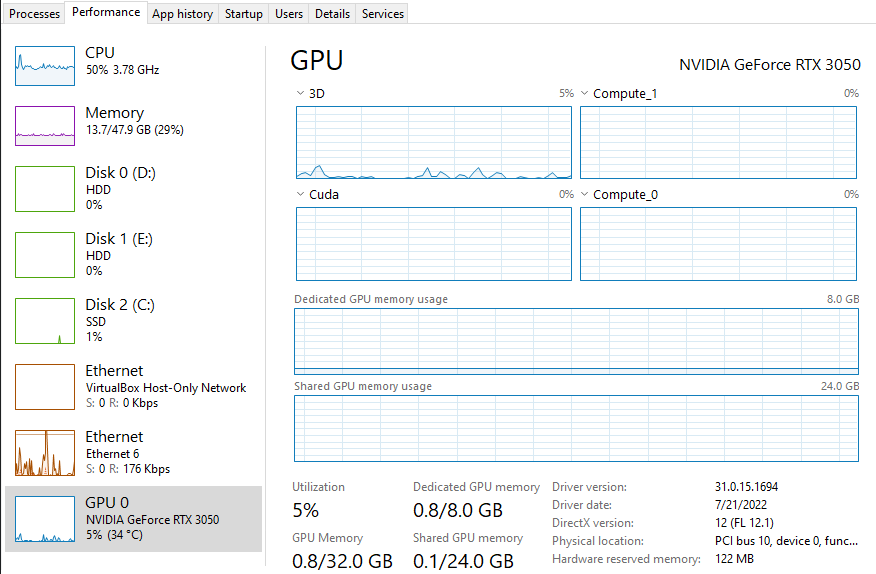Click the Shared GPU memory usage graph
Image resolution: width=876 pixels, height=574 pixels.
[576, 429]
